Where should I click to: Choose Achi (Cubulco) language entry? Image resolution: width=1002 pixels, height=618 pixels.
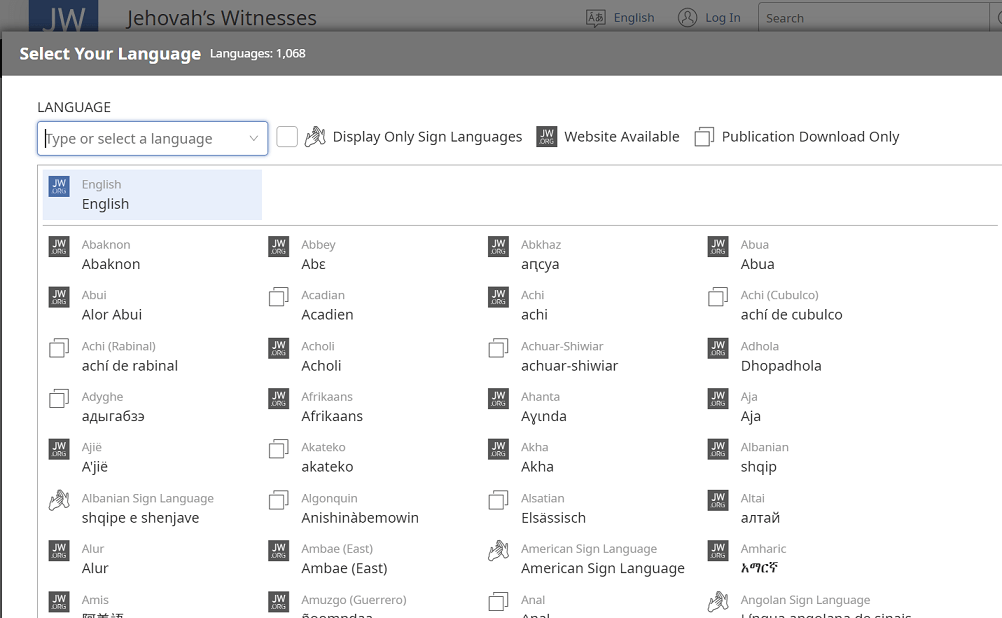791,305
